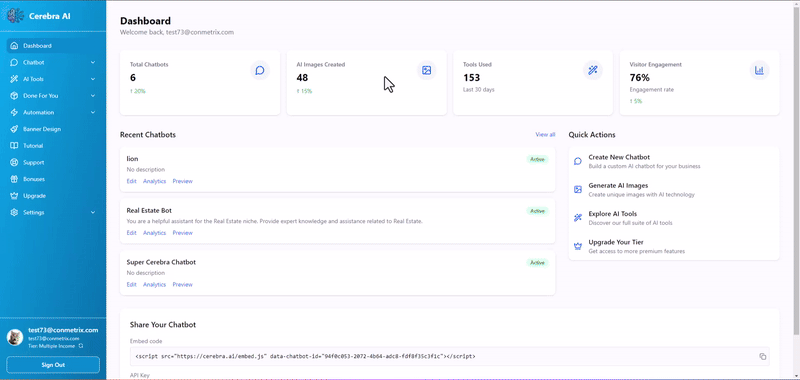Preview the Super Cerebra Chatbot
The height and width of the screenshot is (380, 800).
pyautogui.click(x=182, y=285)
